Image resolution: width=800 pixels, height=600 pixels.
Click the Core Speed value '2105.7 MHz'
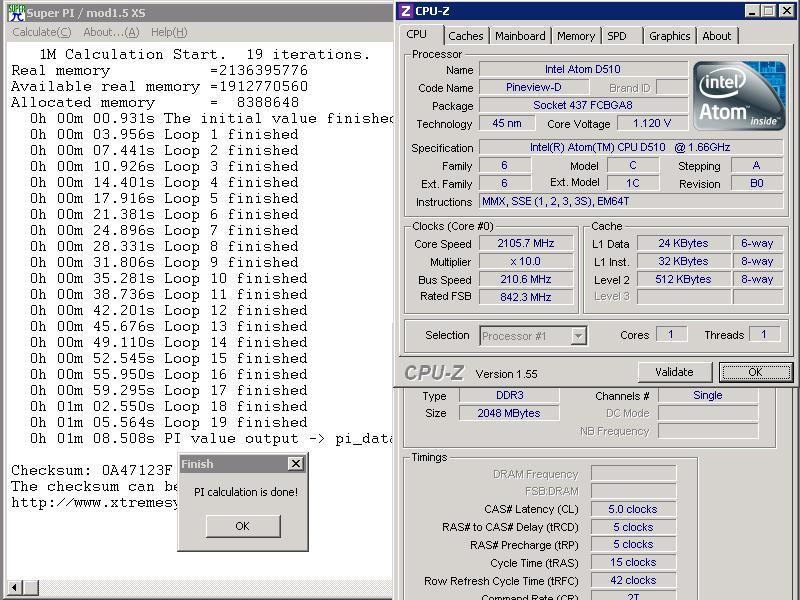click(526, 243)
